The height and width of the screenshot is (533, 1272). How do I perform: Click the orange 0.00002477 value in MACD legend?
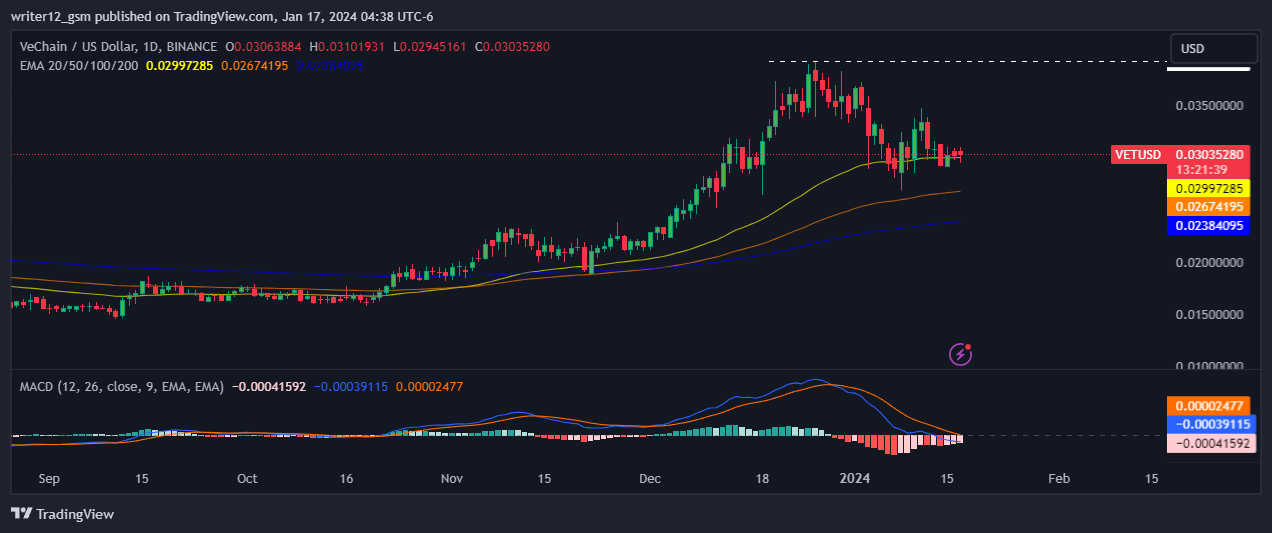point(430,386)
